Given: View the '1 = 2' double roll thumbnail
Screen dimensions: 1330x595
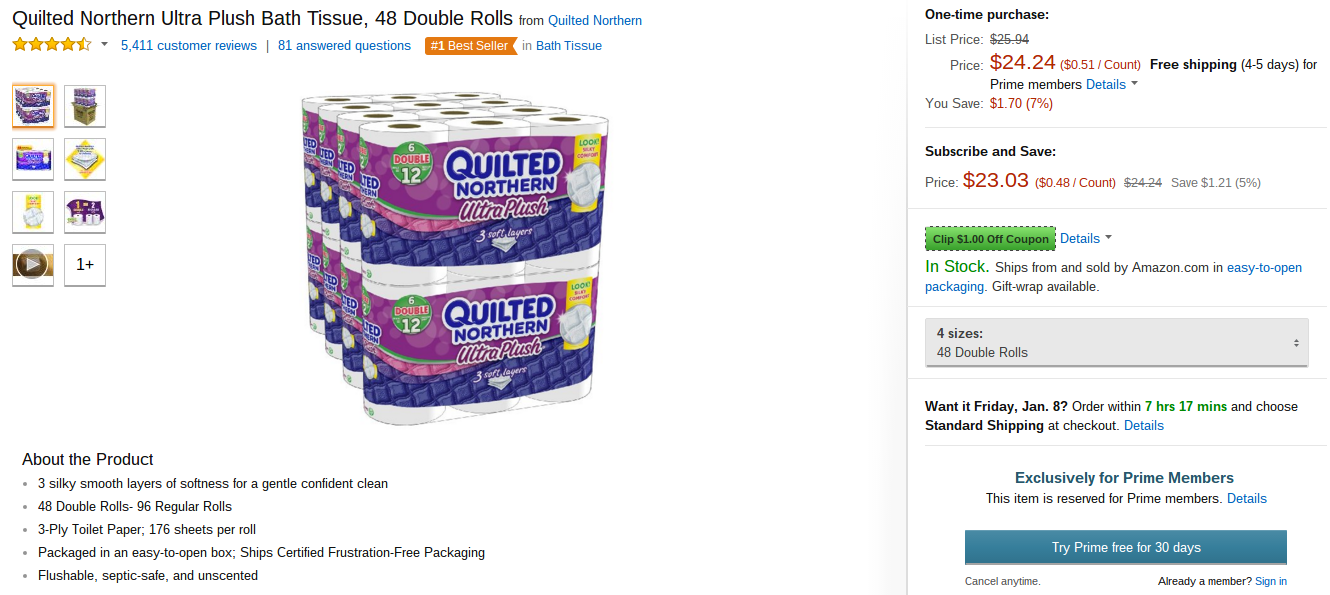Looking at the screenshot, I should [85, 212].
